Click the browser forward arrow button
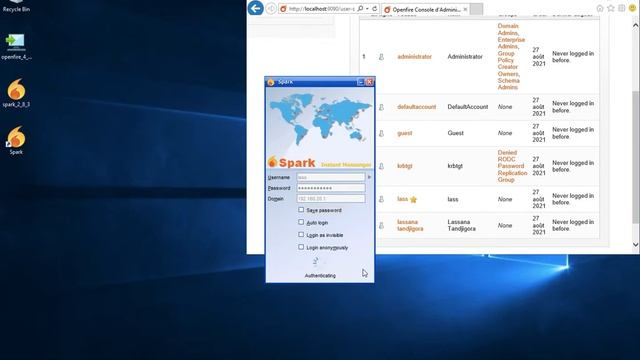 271,9
